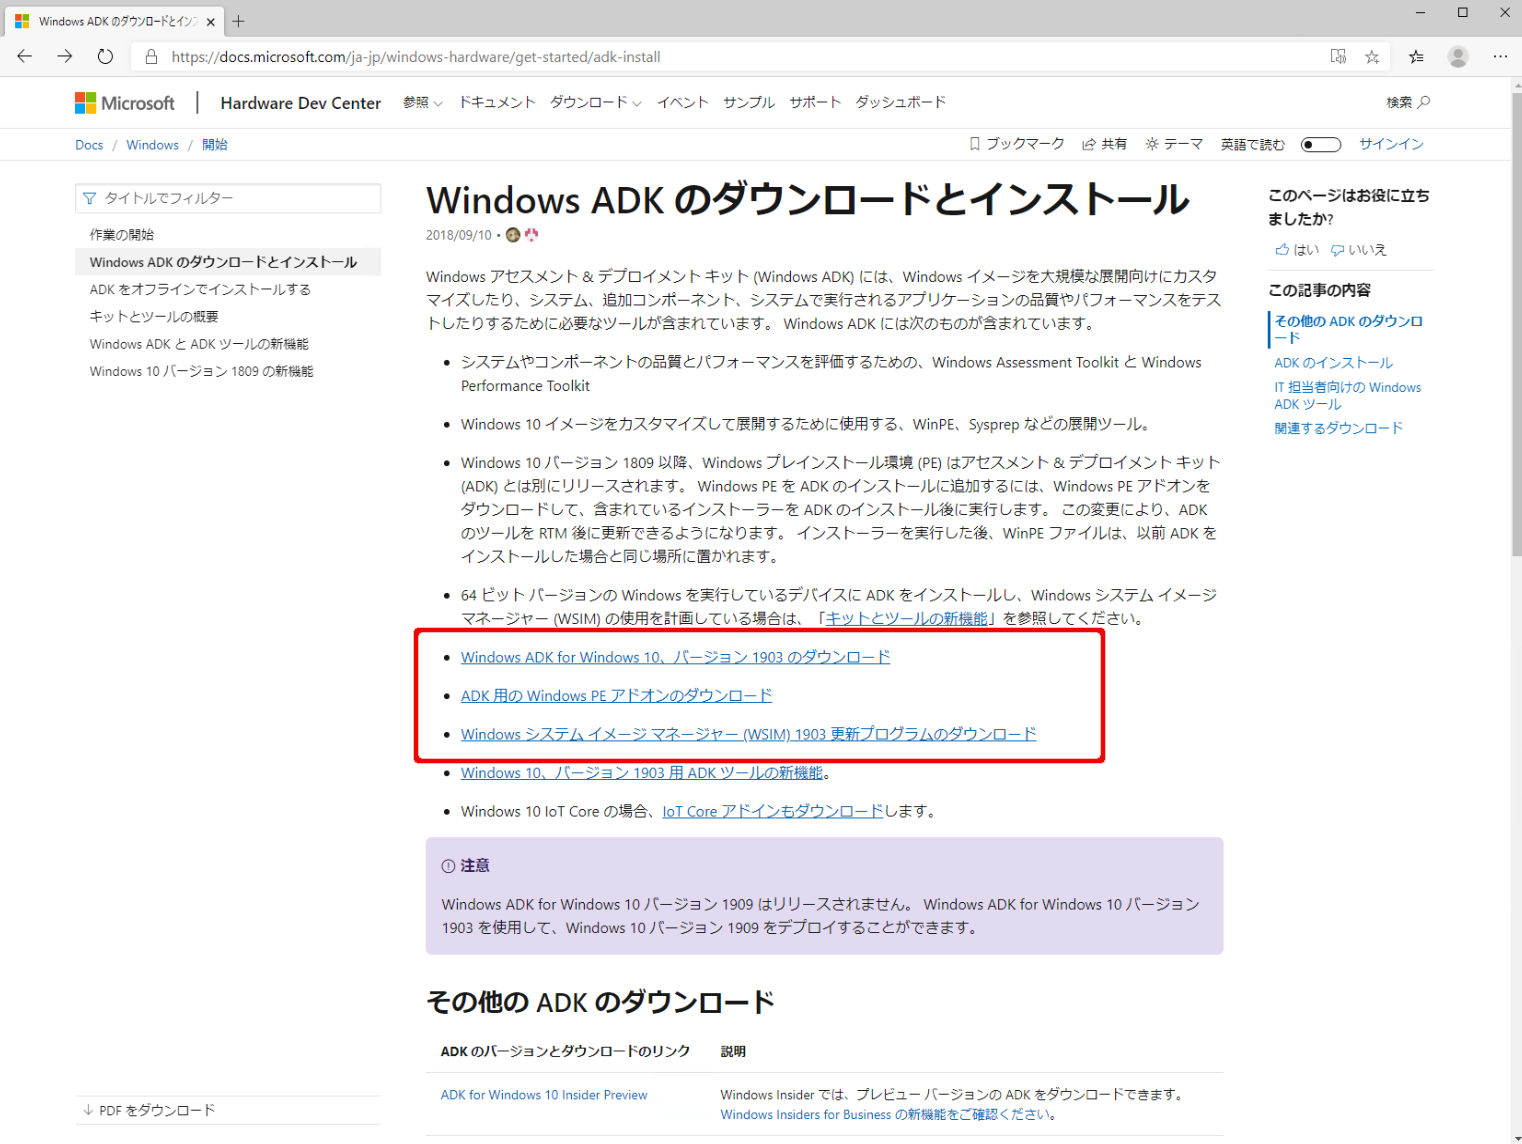Click the Windows breadcrumb link

click(152, 145)
